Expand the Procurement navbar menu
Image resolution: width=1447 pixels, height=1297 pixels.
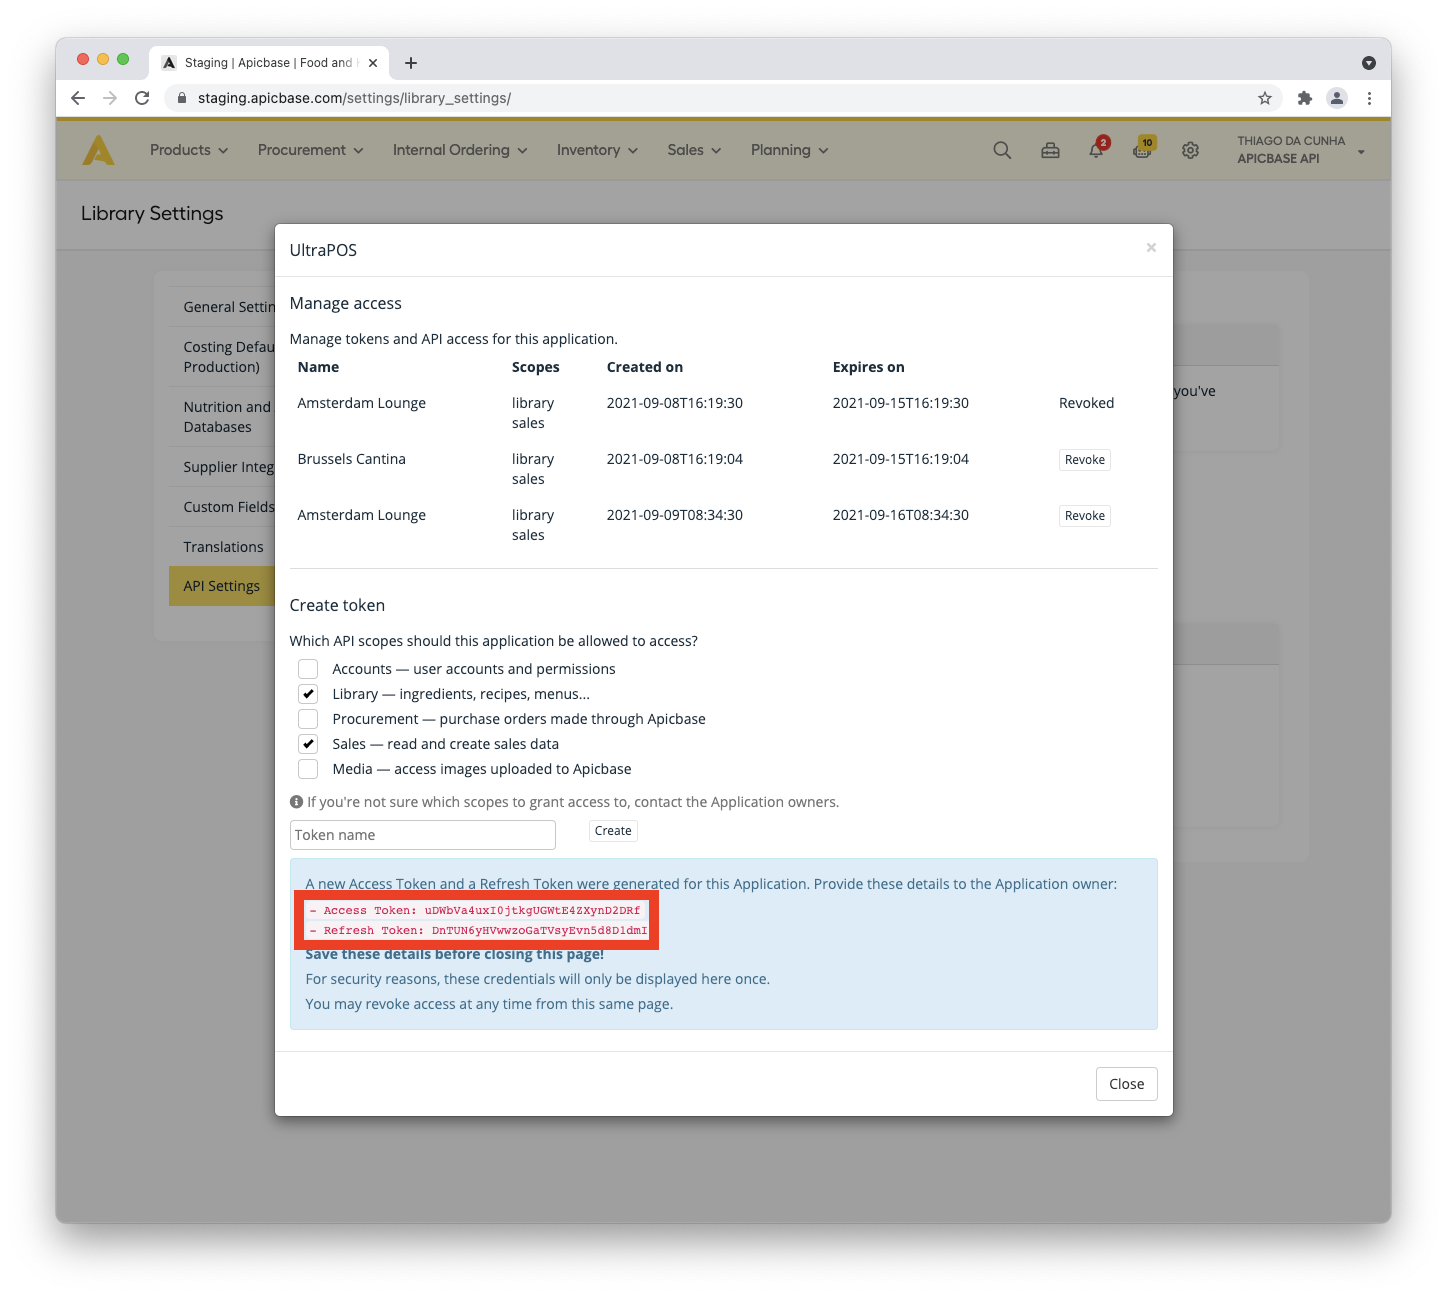pos(310,150)
